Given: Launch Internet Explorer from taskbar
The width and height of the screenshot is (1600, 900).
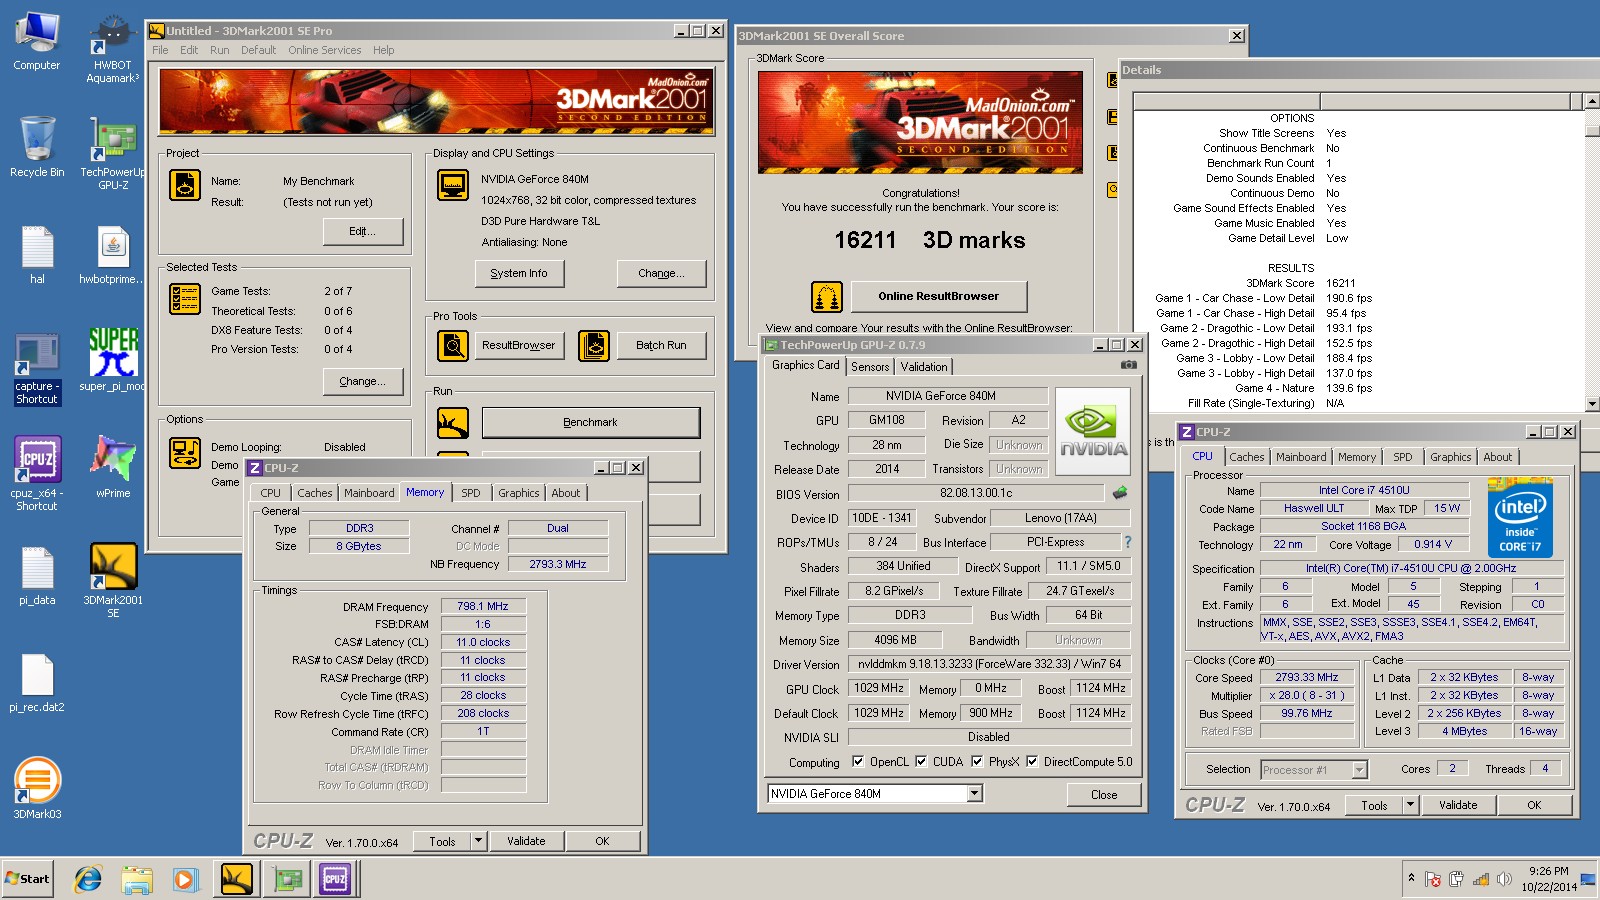Looking at the screenshot, I should pyautogui.click(x=88, y=879).
